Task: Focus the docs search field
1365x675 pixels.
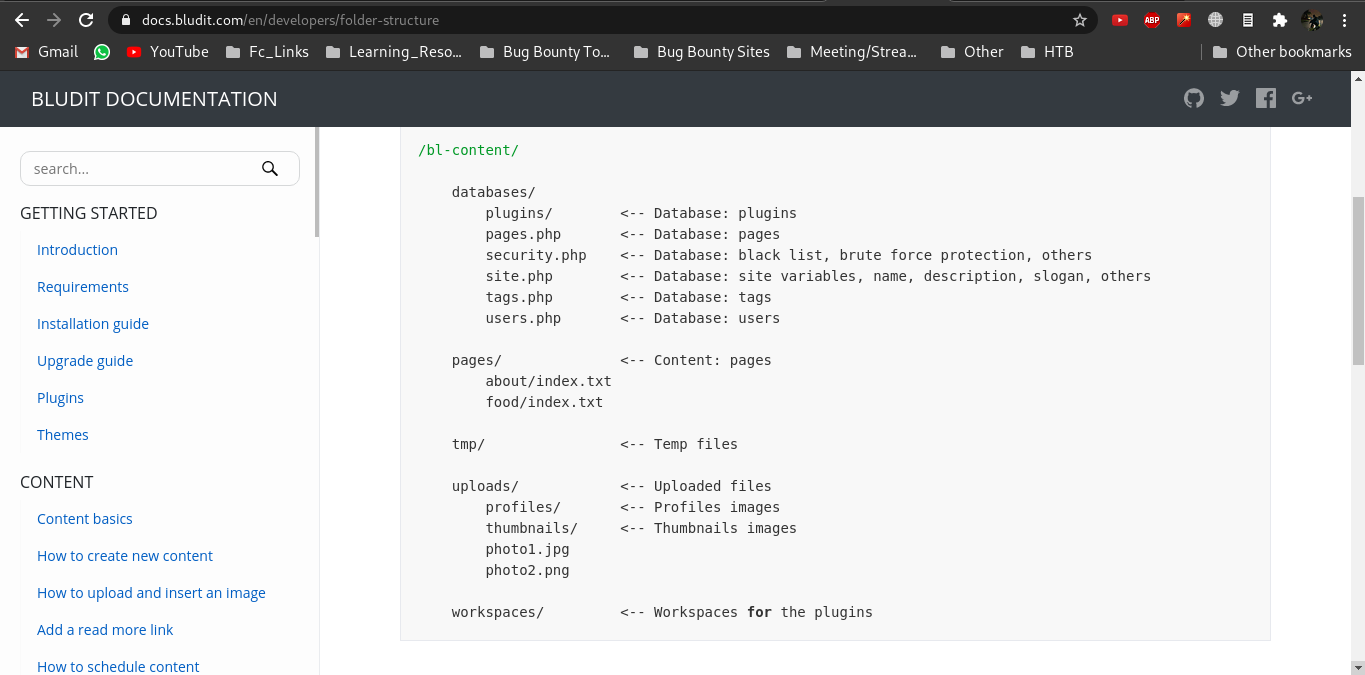Action: (x=140, y=169)
